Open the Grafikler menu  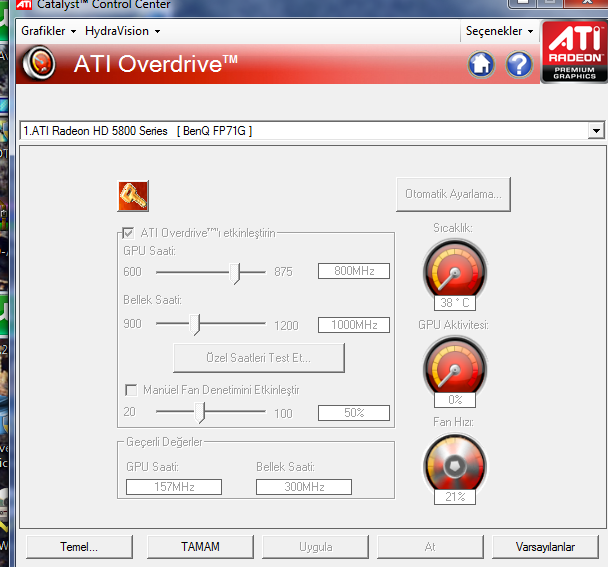point(48,31)
